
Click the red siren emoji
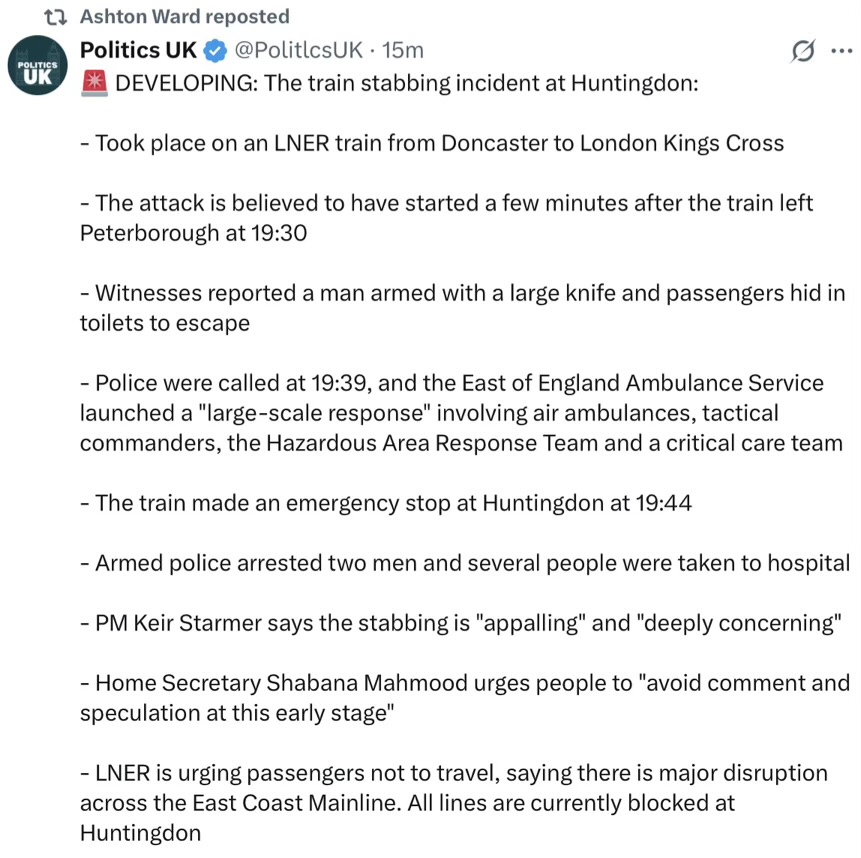click(93, 83)
